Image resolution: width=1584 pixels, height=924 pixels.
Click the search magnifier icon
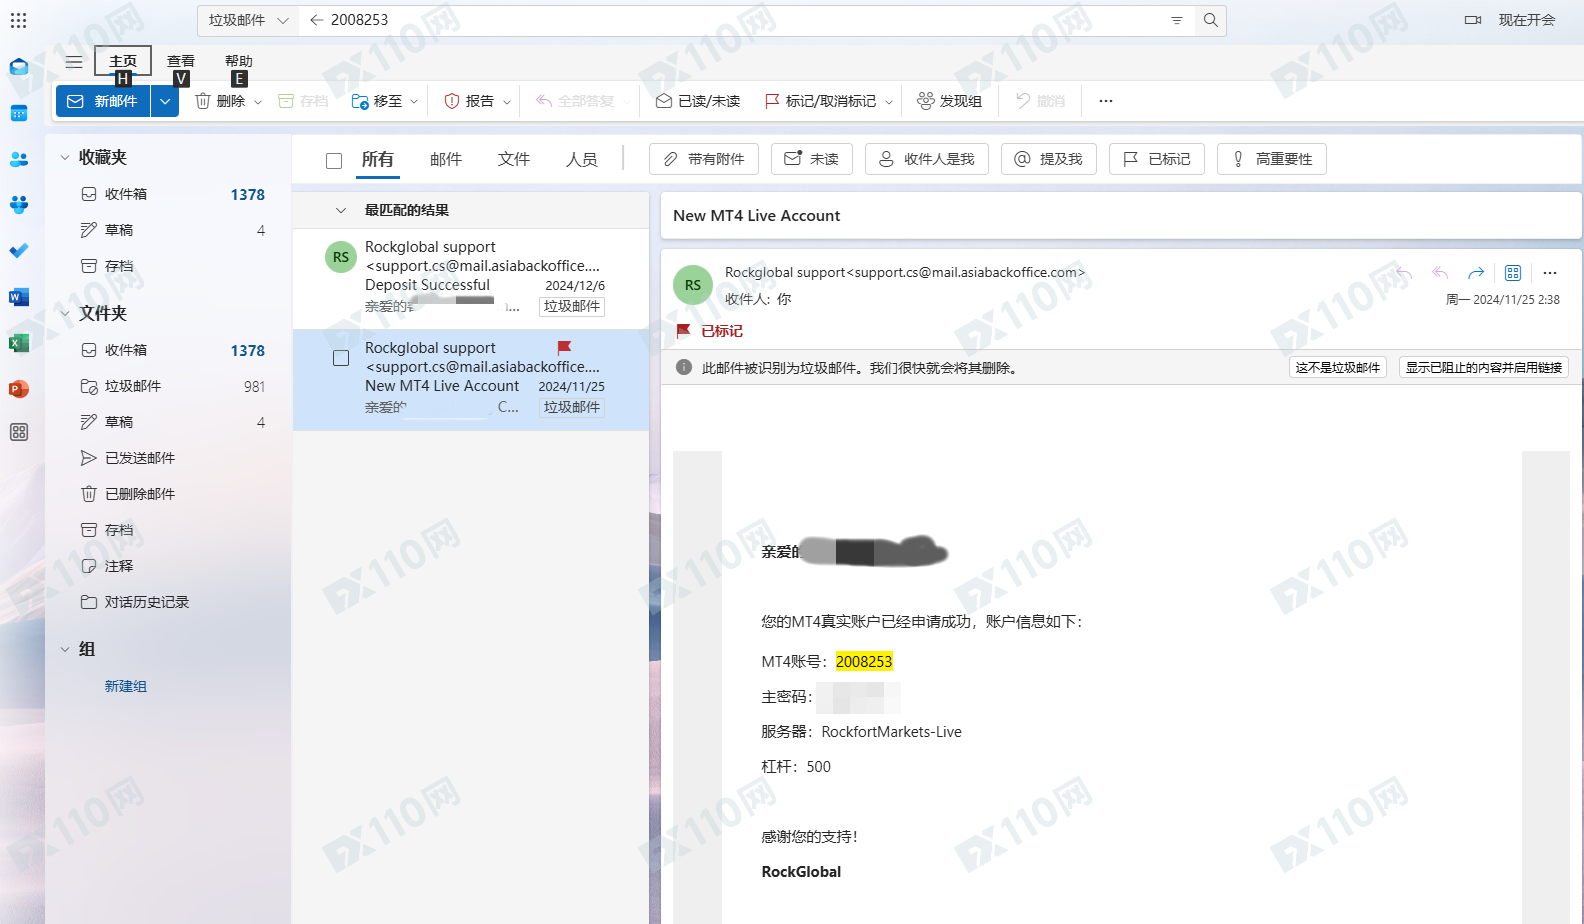pyautogui.click(x=1210, y=20)
